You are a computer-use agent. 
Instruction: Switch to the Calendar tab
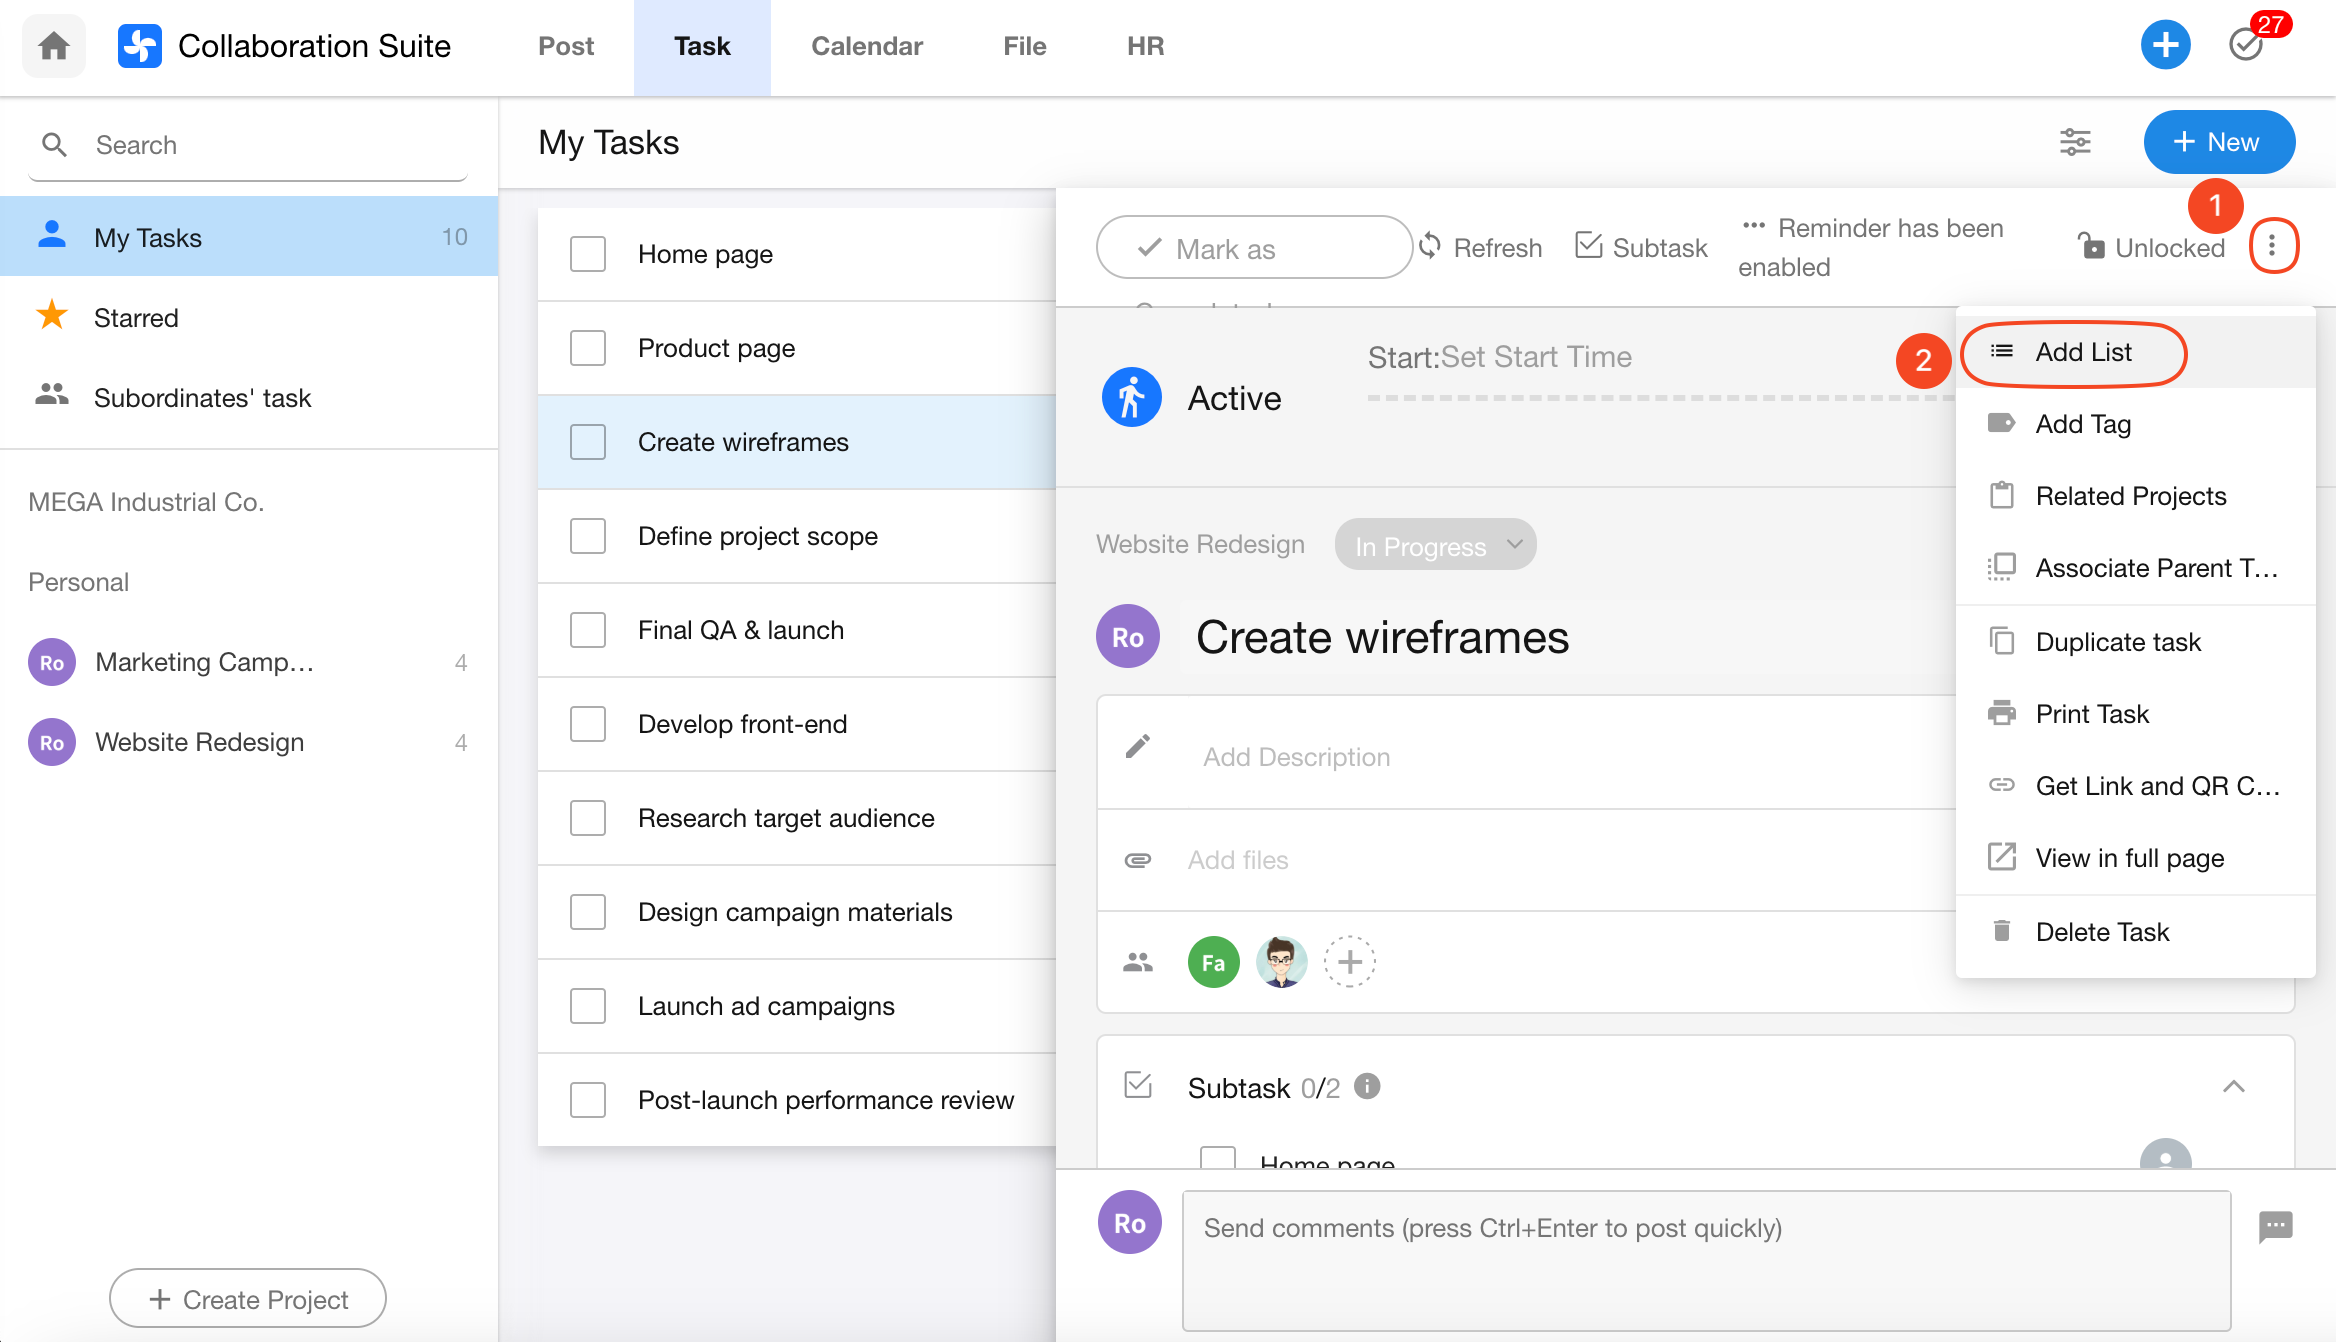pyautogui.click(x=866, y=46)
